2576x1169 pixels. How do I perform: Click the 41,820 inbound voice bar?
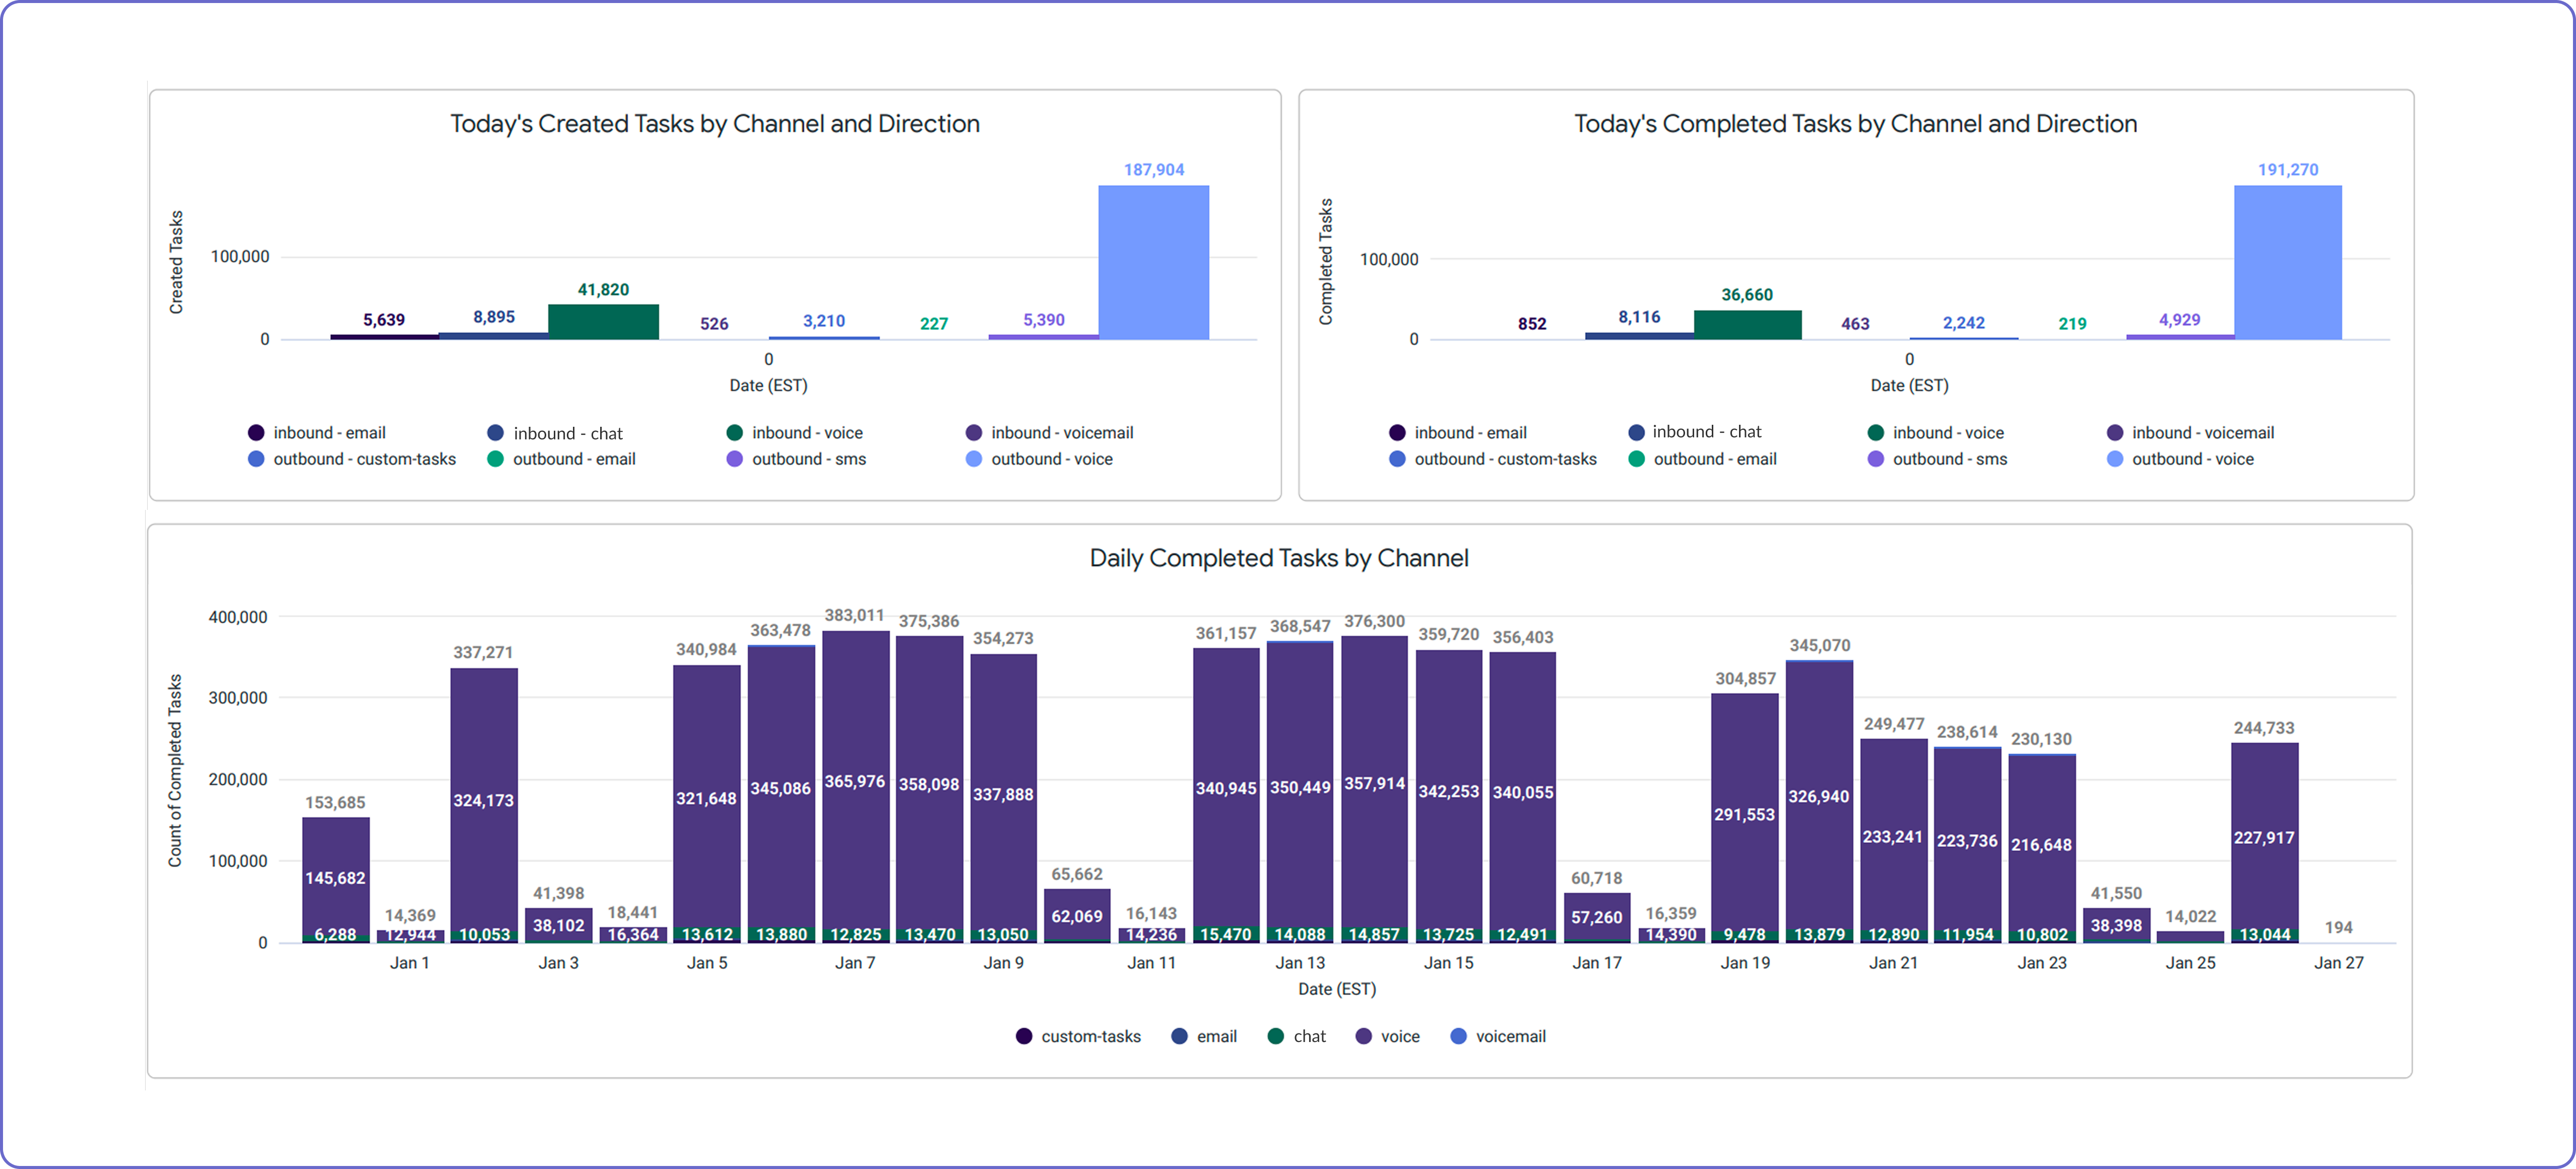point(603,322)
